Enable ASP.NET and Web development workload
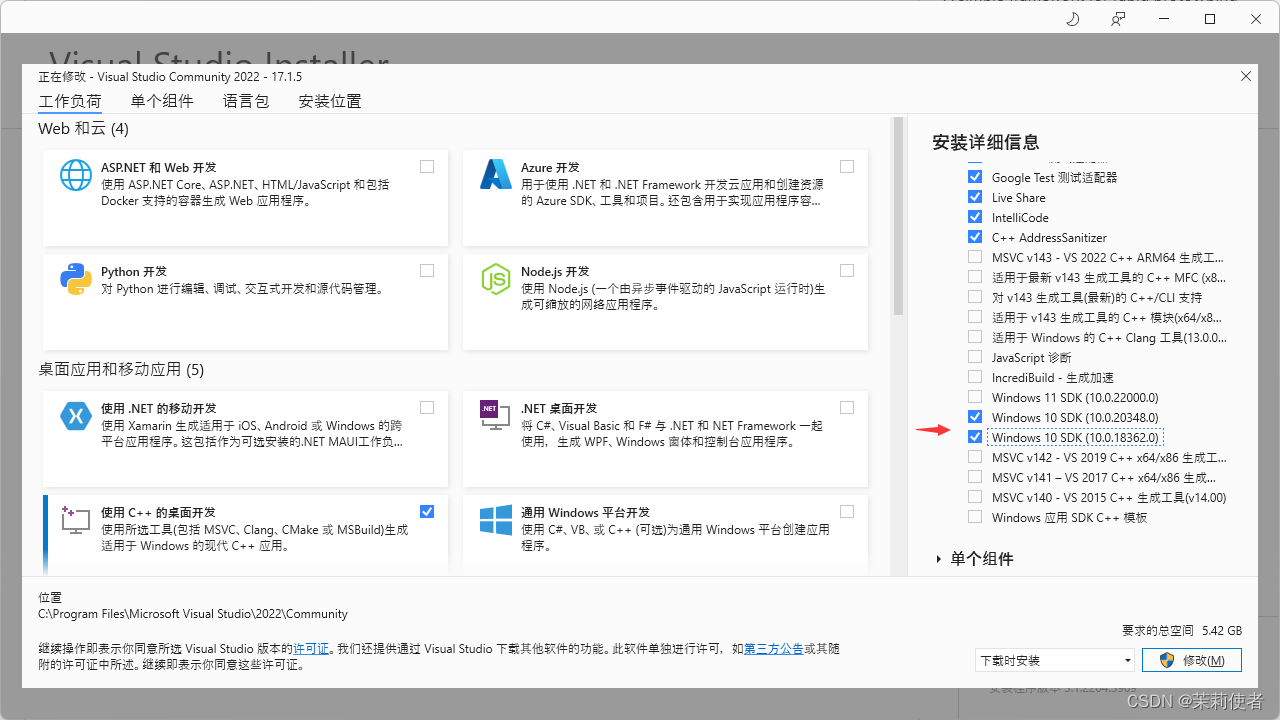This screenshot has width=1280, height=720. [x=427, y=166]
